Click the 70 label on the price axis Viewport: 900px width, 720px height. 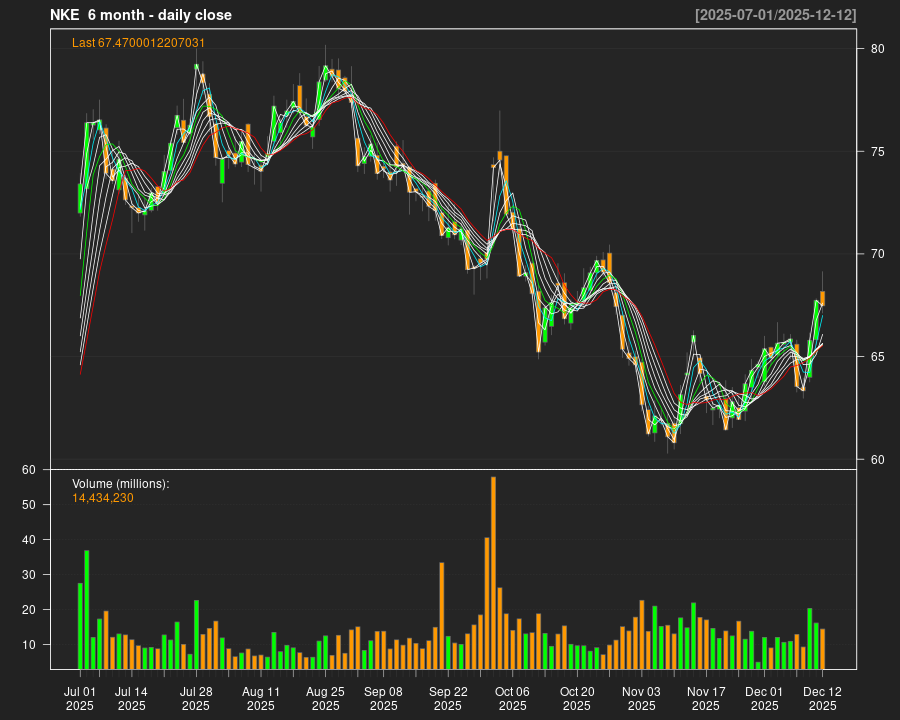pos(876,254)
